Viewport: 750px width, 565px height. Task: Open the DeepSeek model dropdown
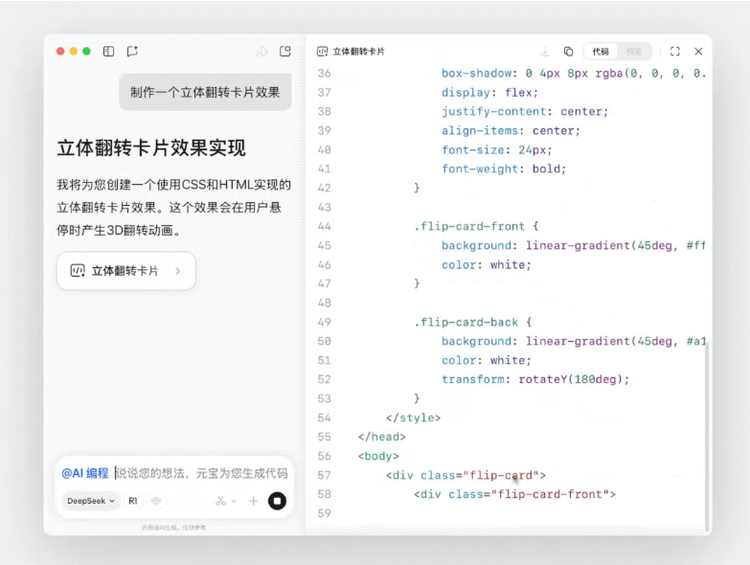coord(91,501)
